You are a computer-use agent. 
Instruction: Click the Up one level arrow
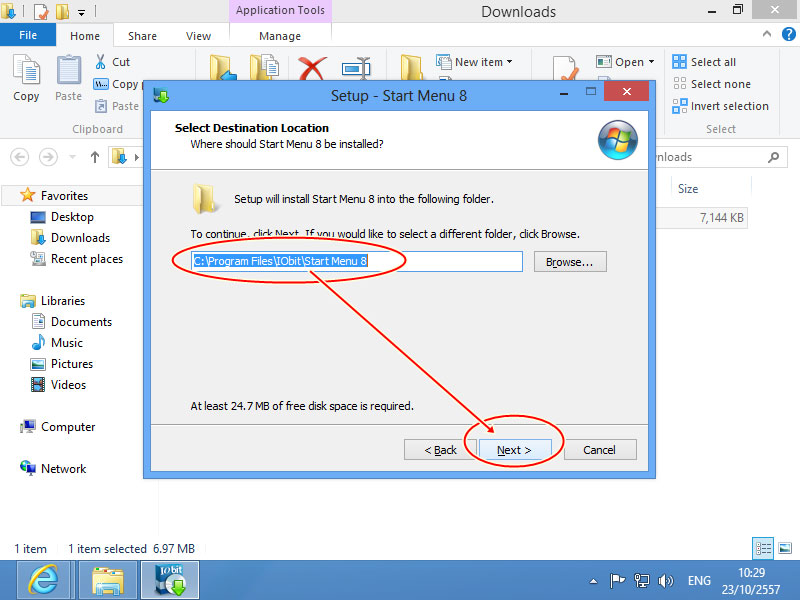tap(95, 157)
